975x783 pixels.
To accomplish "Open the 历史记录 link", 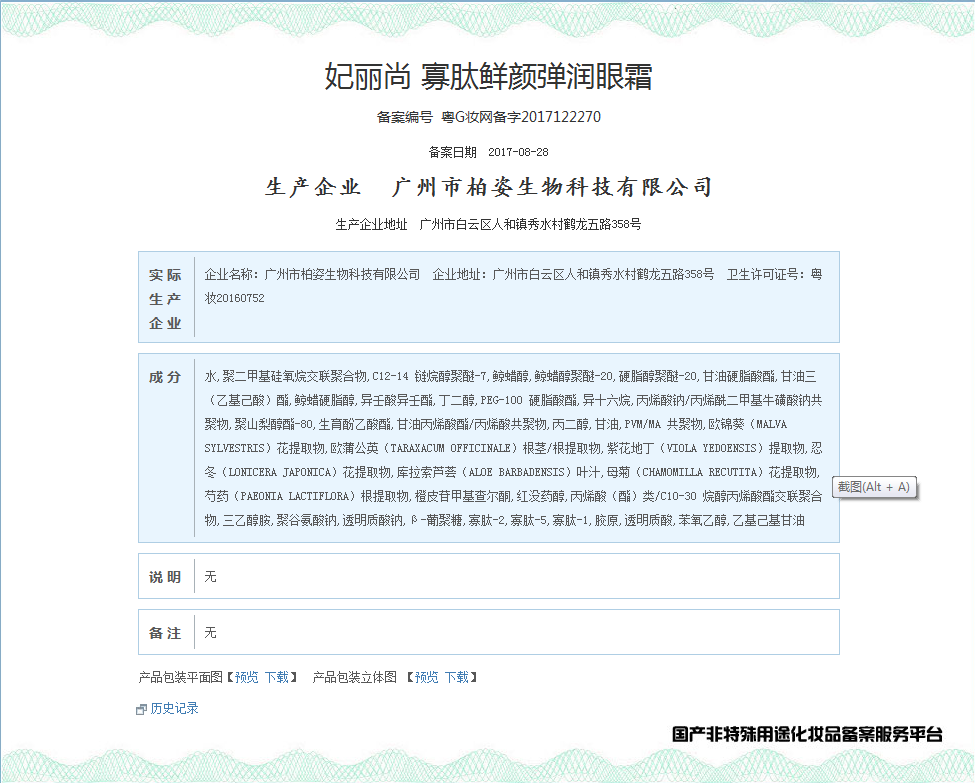I will [174, 708].
